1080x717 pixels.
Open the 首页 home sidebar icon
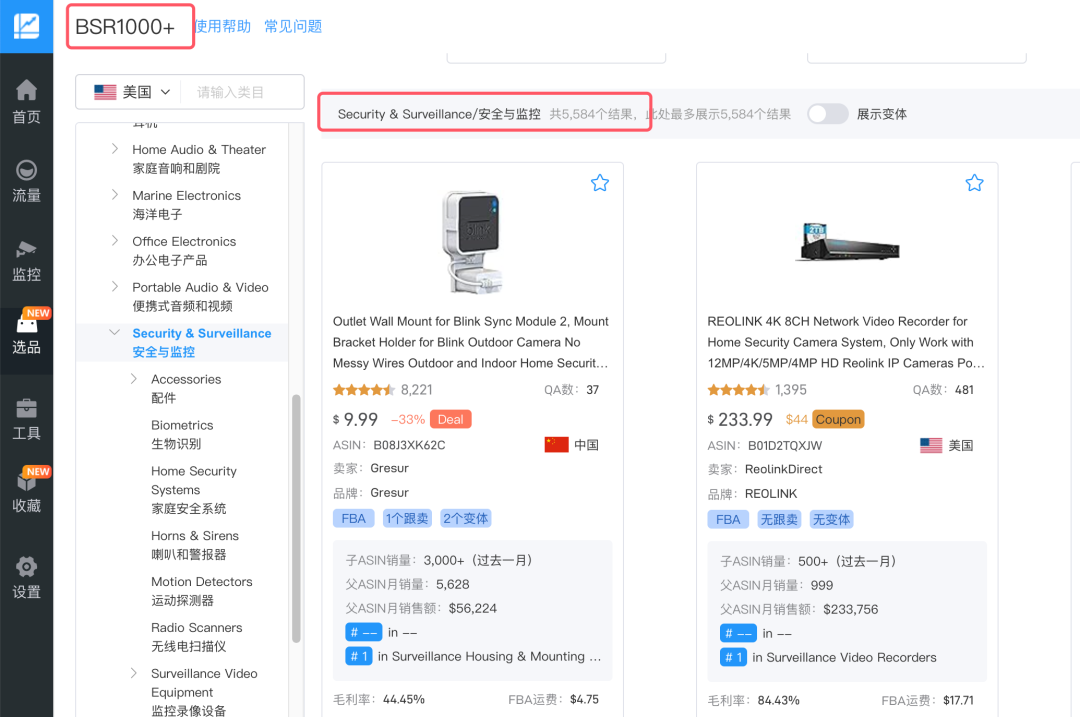click(x=26, y=100)
